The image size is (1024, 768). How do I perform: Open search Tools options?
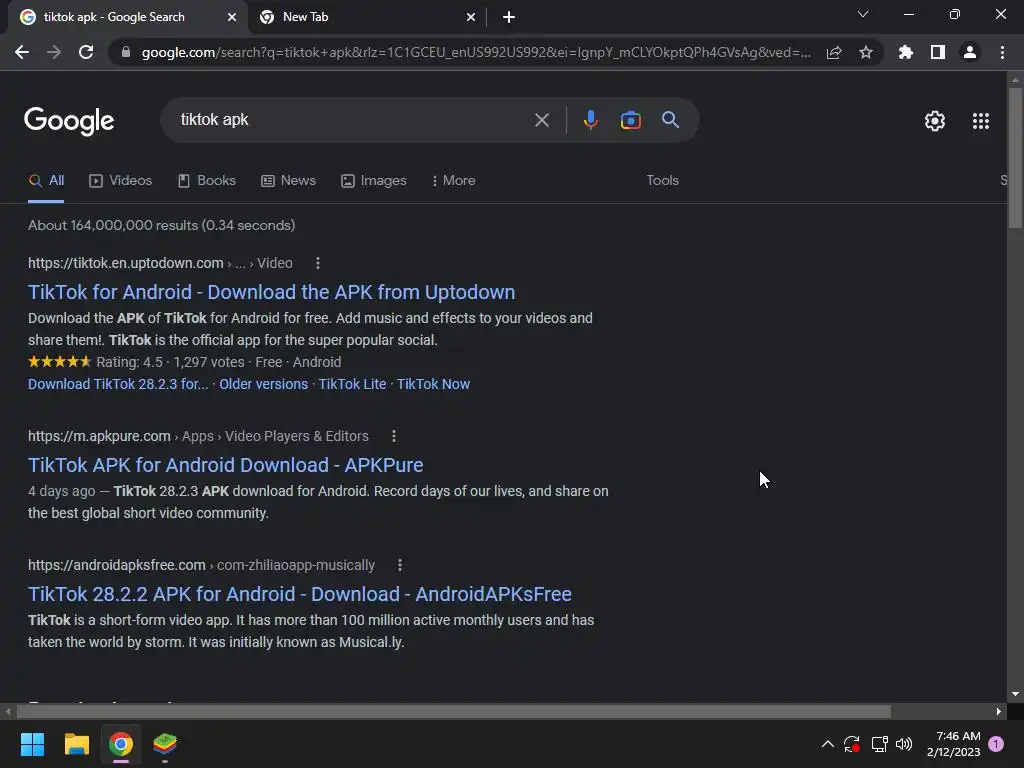pos(662,181)
